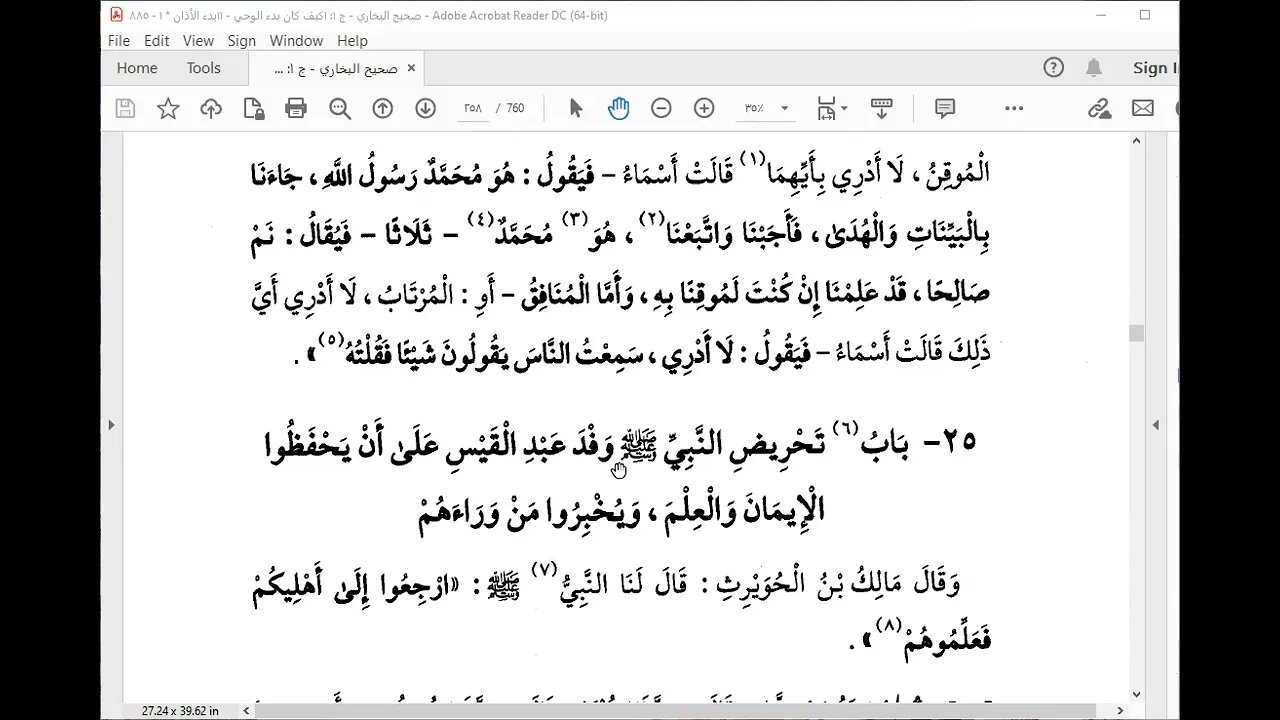Click the cloud upload icon
This screenshot has height=720, width=1280.
pos(211,109)
